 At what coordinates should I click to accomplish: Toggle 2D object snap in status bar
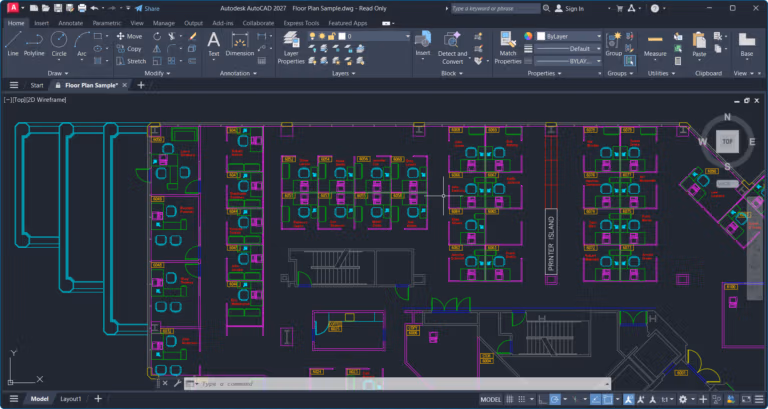[607, 399]
